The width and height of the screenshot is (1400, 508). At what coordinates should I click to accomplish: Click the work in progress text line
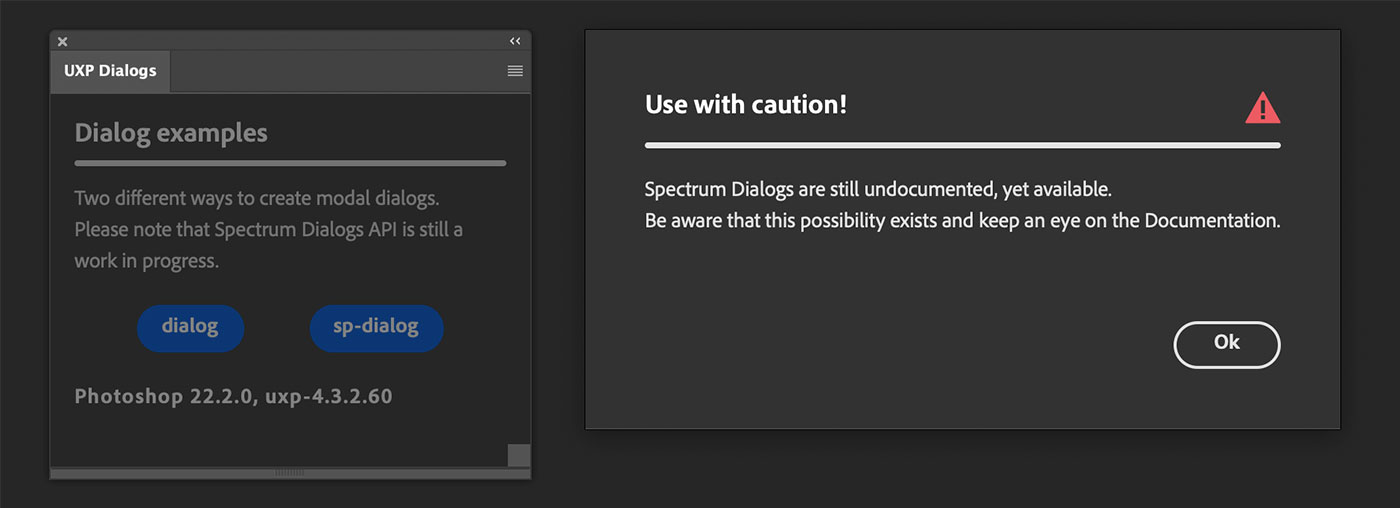[x=146, y=261]
